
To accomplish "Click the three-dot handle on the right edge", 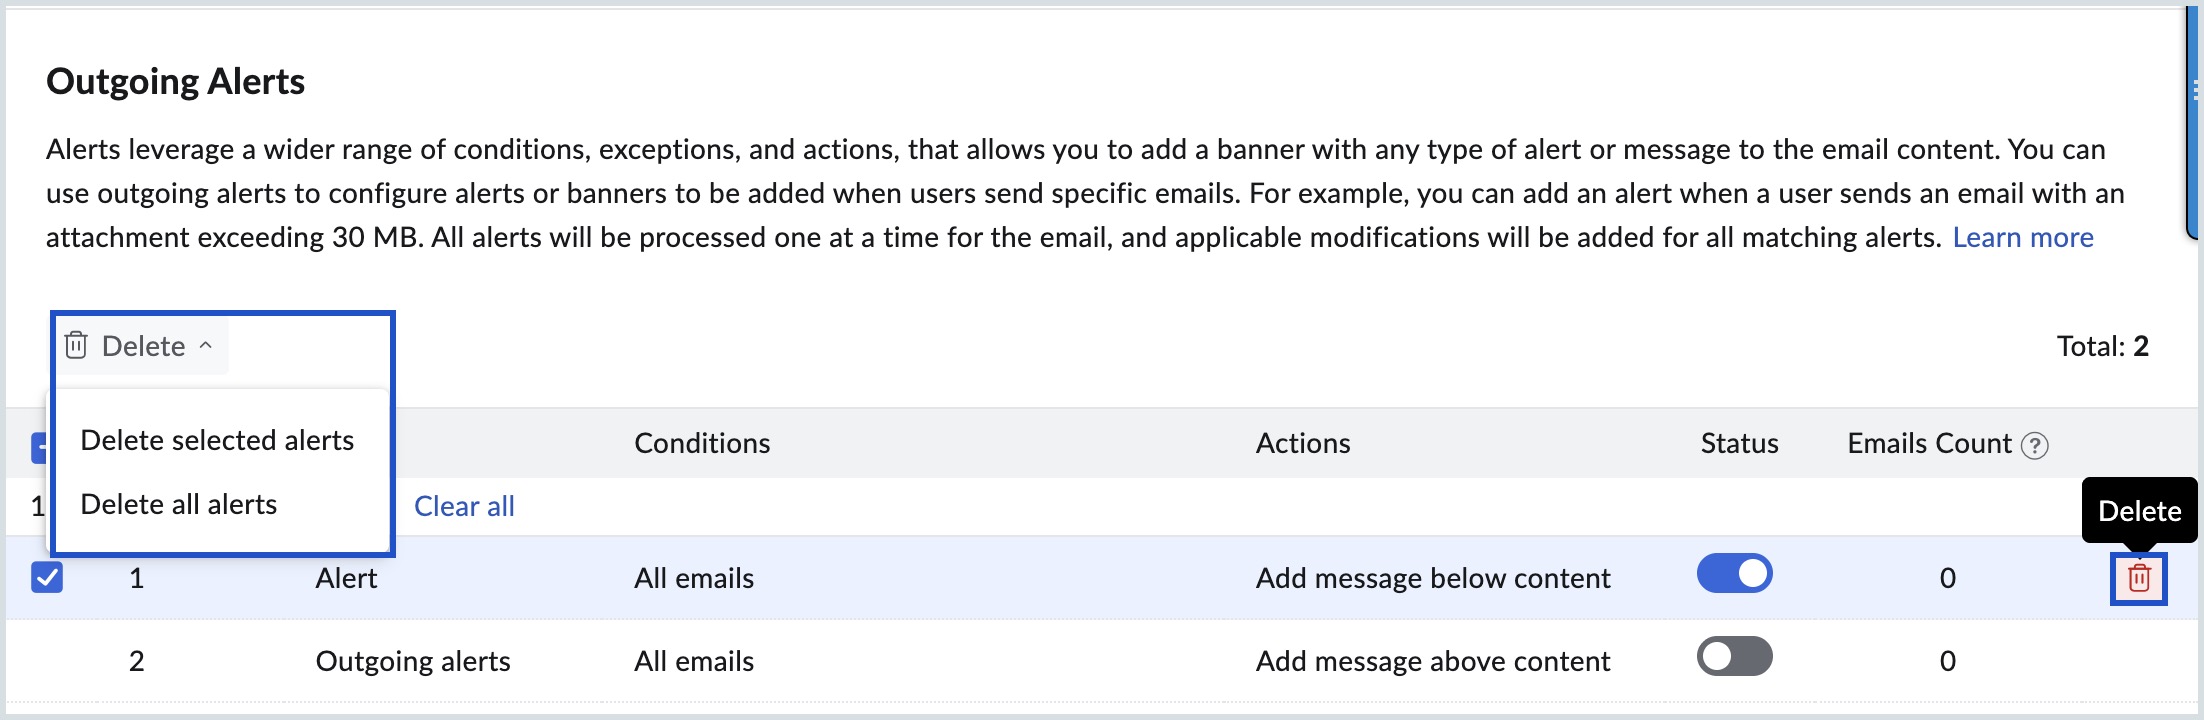I will tap(2195, 92).
